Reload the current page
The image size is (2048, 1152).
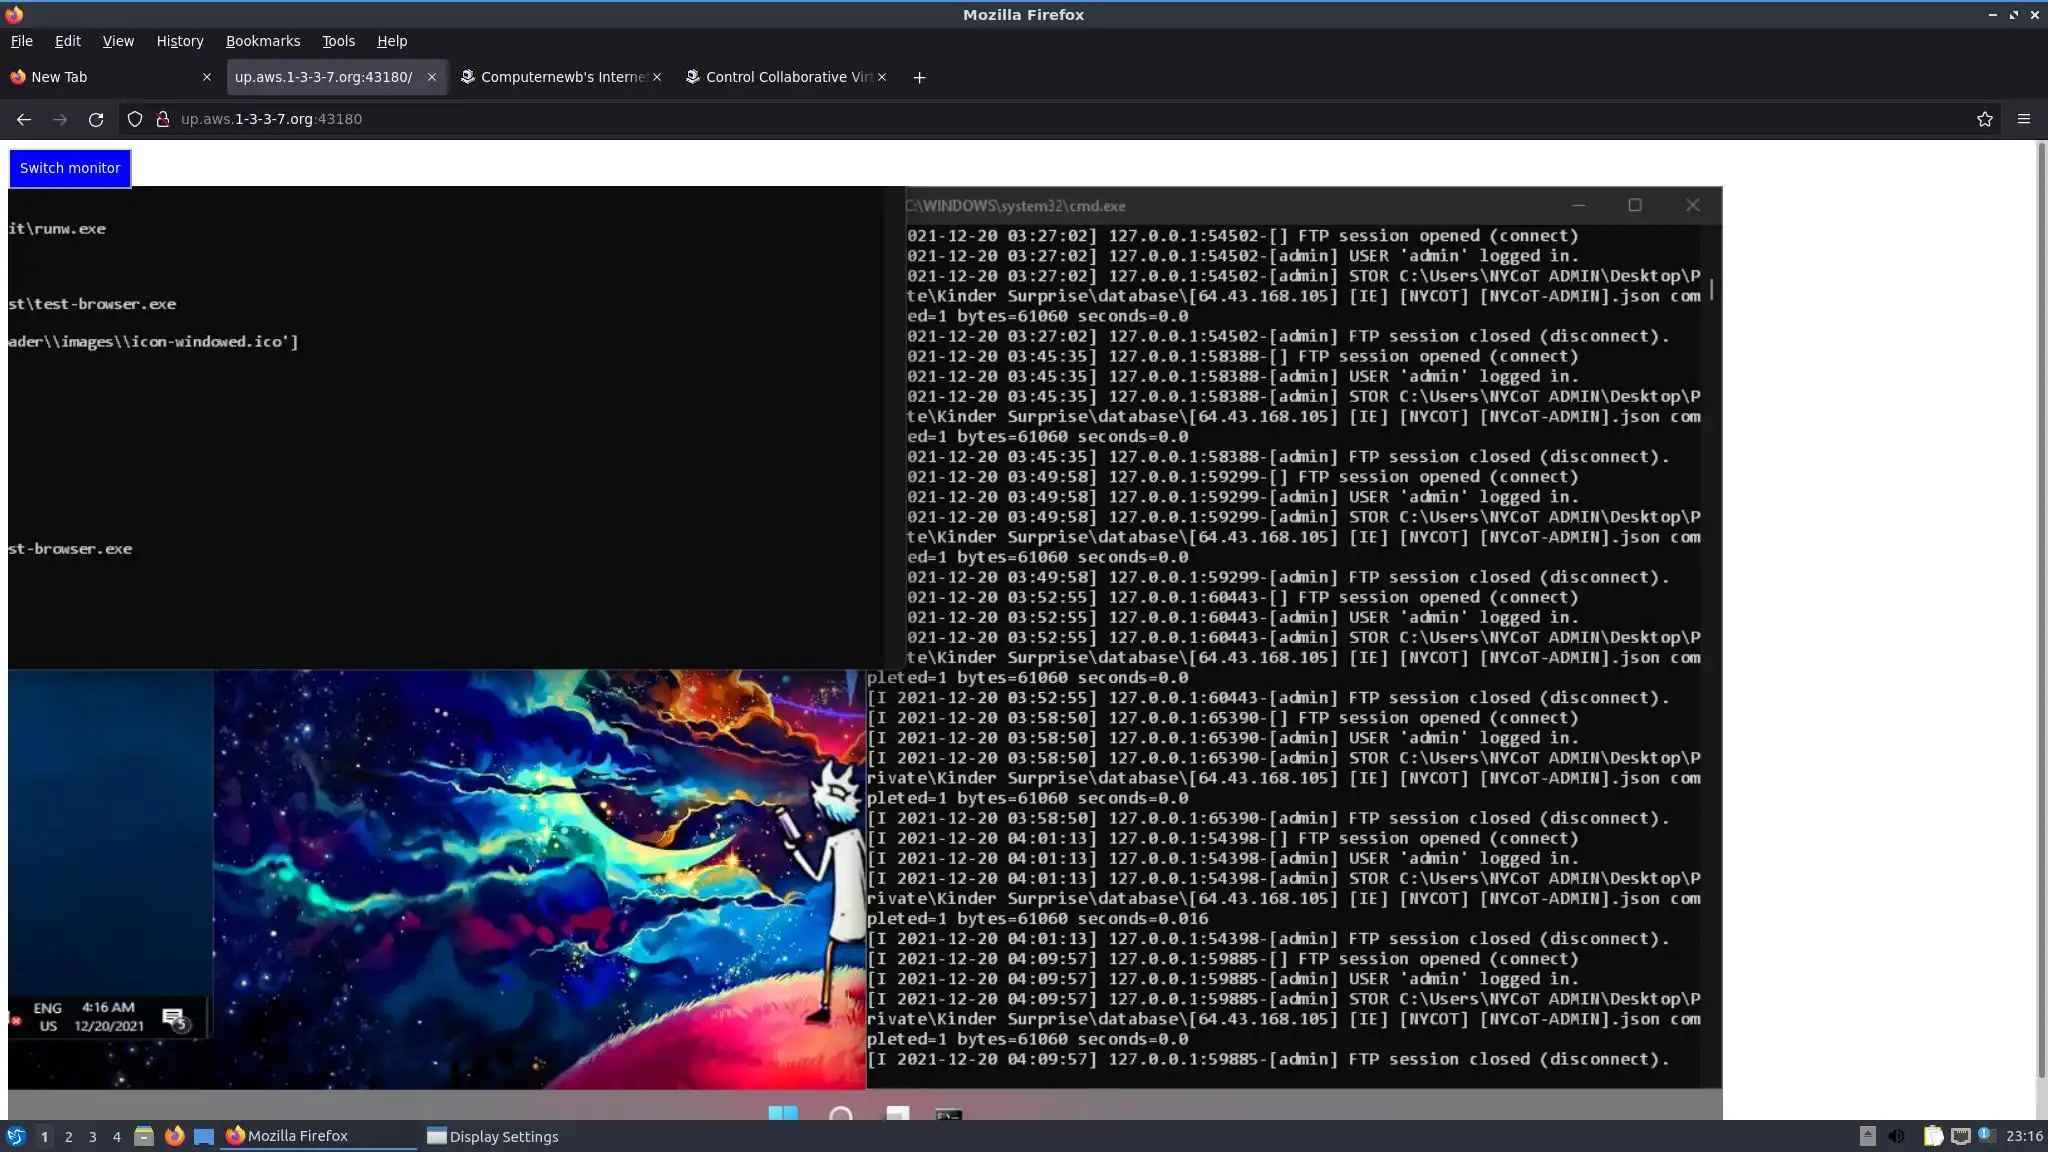click(96, 119)
